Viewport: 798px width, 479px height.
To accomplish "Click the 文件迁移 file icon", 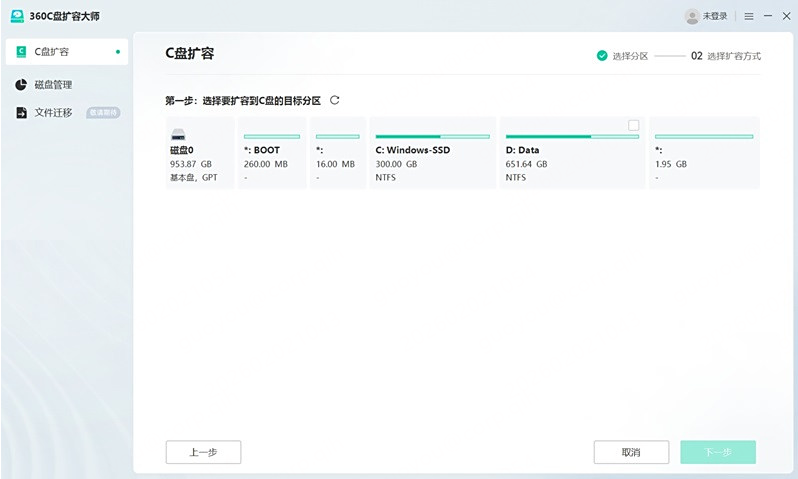I will click(x=21, y=112).
